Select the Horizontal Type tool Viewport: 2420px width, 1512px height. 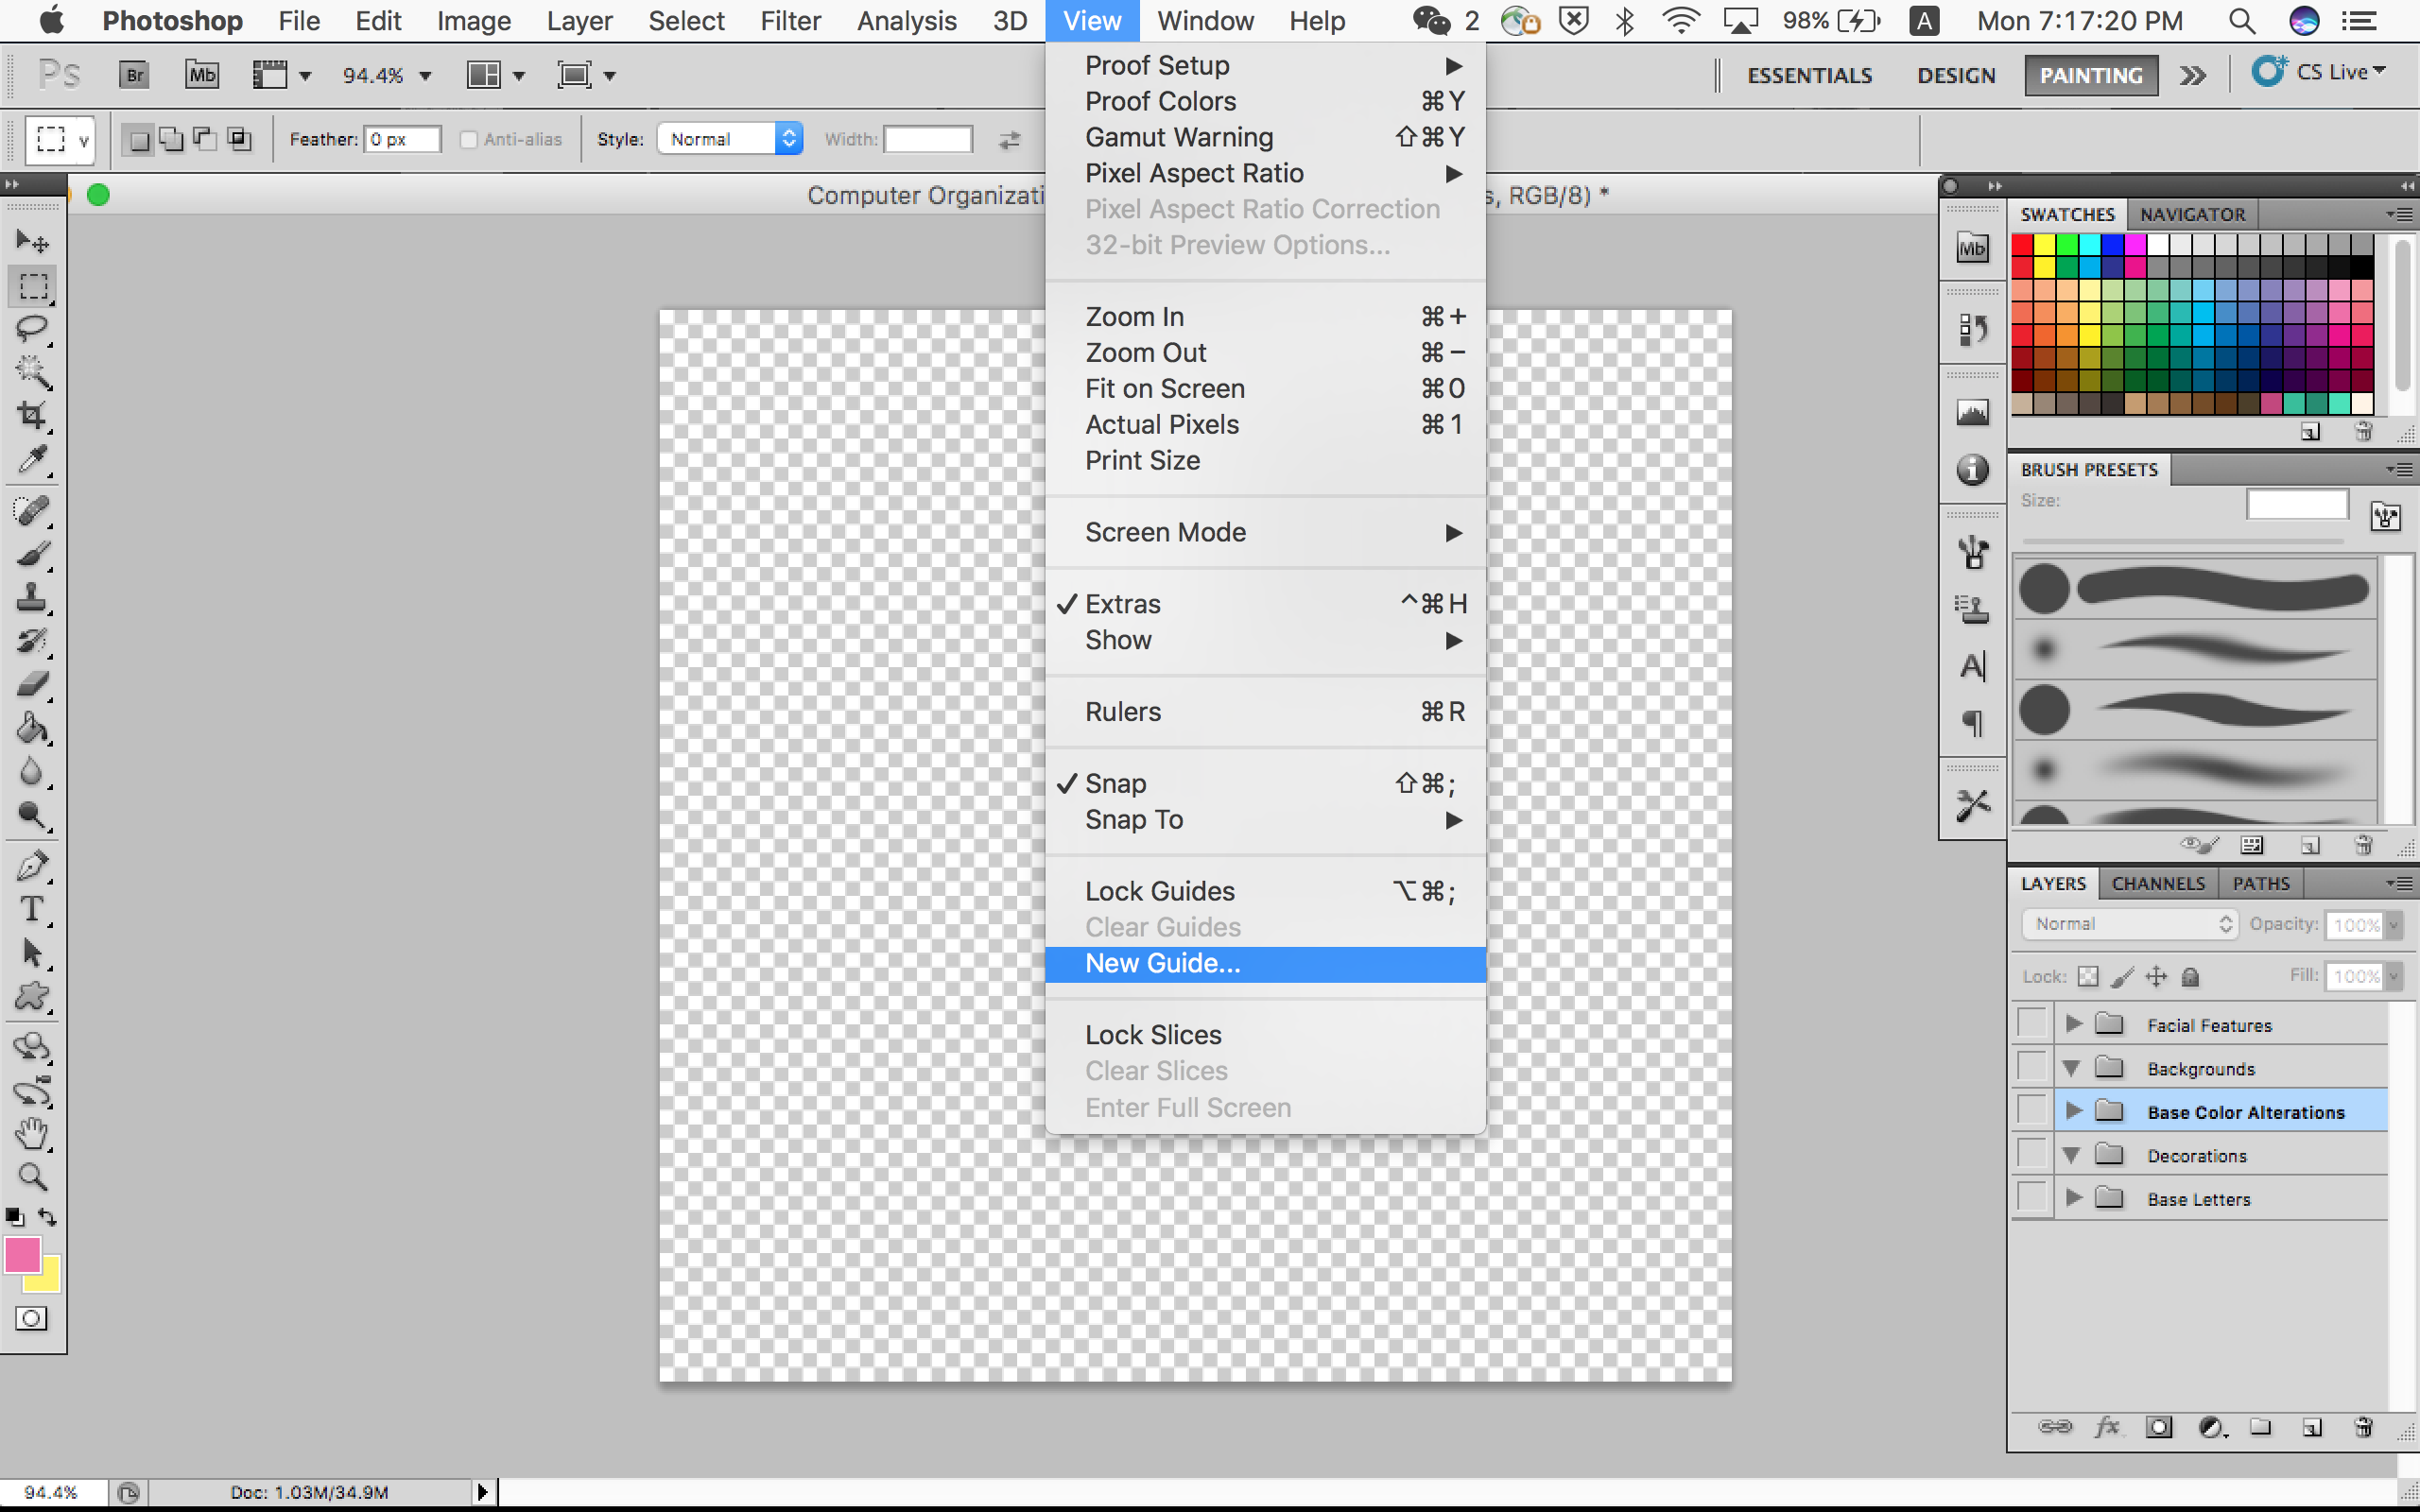(32, 909)
